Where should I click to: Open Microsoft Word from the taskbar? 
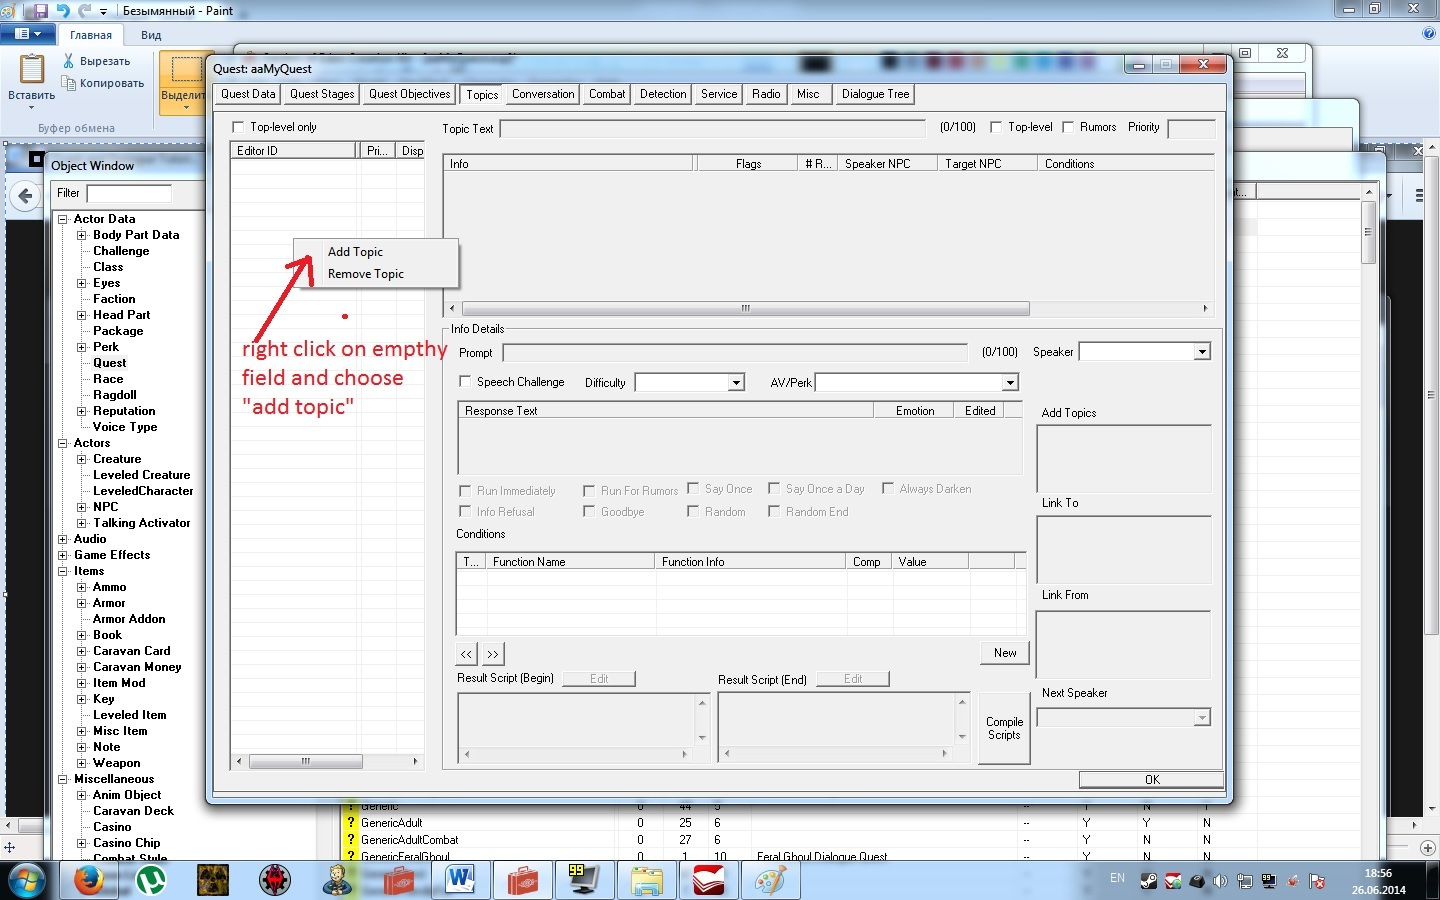461,880
